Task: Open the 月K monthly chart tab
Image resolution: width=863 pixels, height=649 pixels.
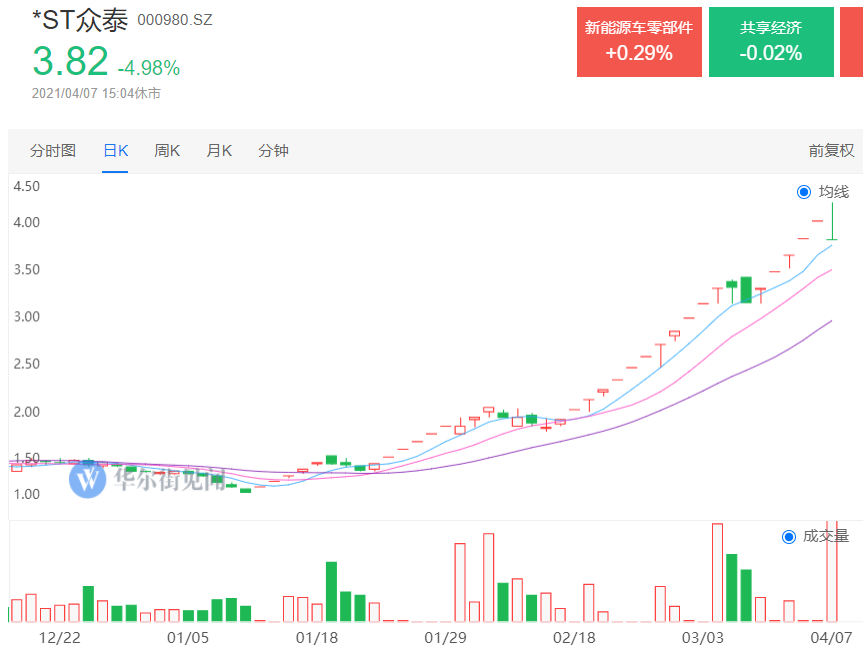Action: coord(219,150)
